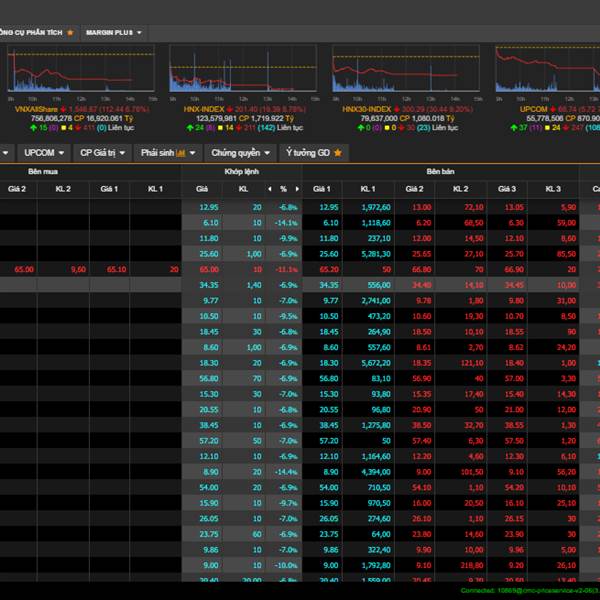This screenshot has width=600, height=600.
Task: Click the Giá 2 header under Bên mua
Action: [x=17, y=189]
